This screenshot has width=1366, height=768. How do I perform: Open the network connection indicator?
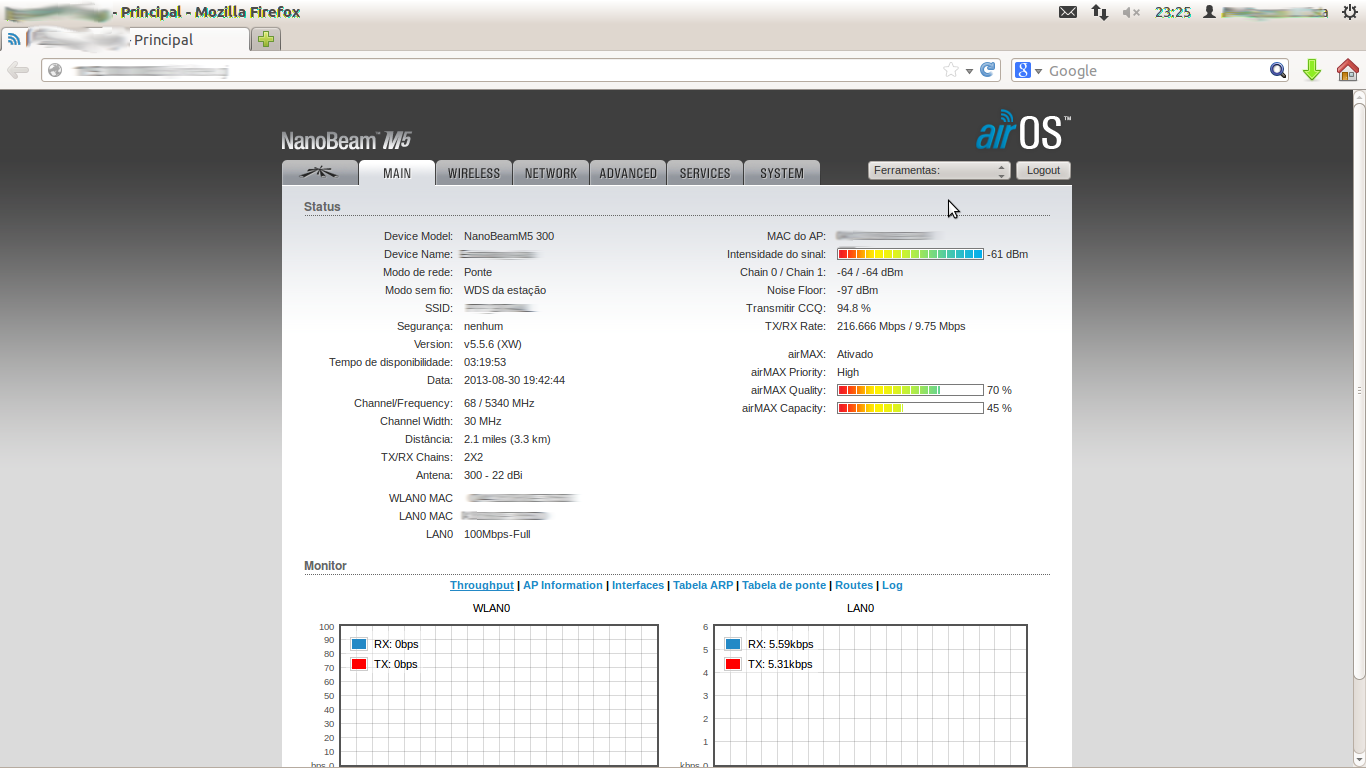[1100, 12]
